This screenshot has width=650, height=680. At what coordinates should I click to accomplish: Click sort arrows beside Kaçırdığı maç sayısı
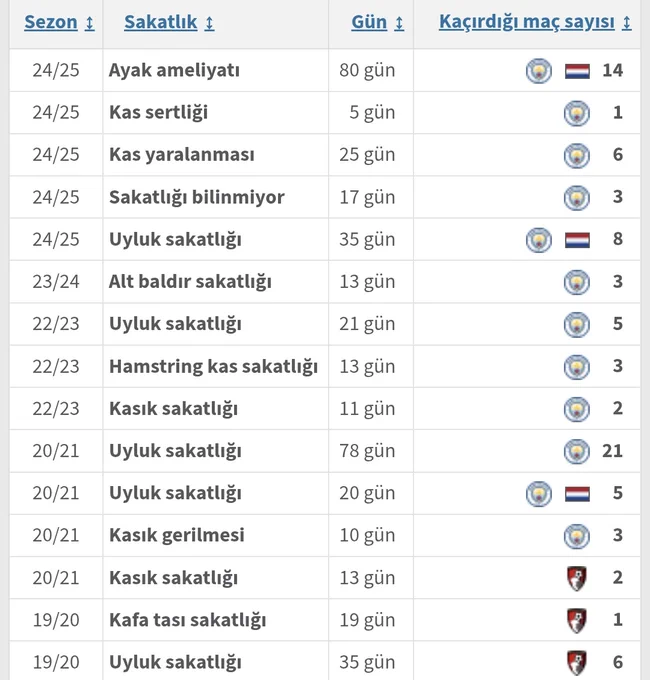pyautogui.click(x=627, y=23)
